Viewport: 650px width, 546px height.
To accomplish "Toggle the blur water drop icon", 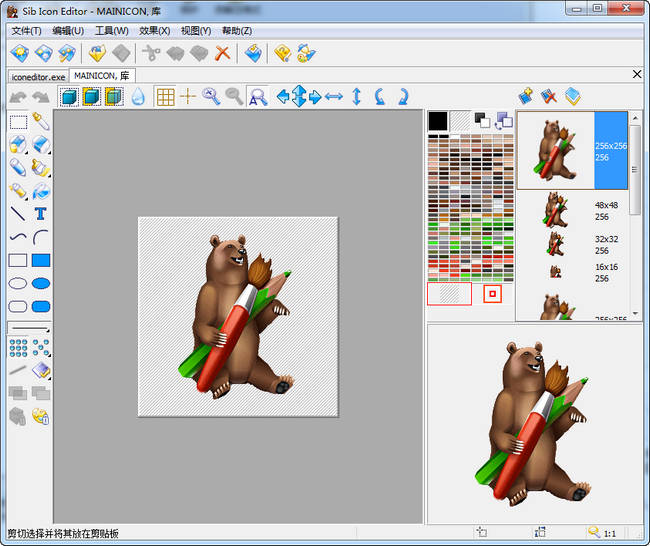I will click(138, 97).
